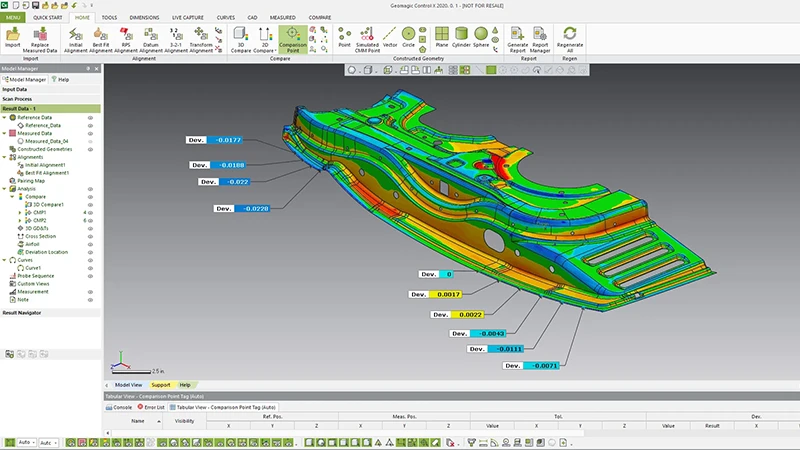800x450 pixels.
Task: Click the Generate Report icon
Action: tap(518, 36)
